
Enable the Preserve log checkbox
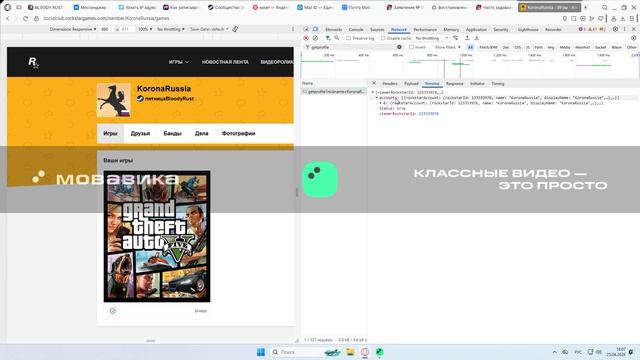pyautogui.click(x=349, y=38)
